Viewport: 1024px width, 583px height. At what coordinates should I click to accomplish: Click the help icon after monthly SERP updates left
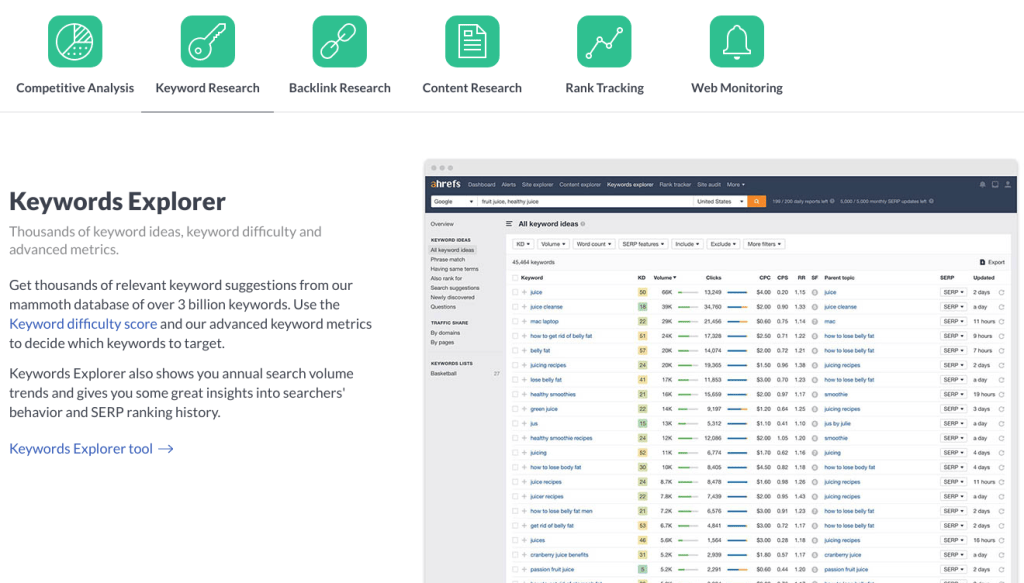[931, 202]
